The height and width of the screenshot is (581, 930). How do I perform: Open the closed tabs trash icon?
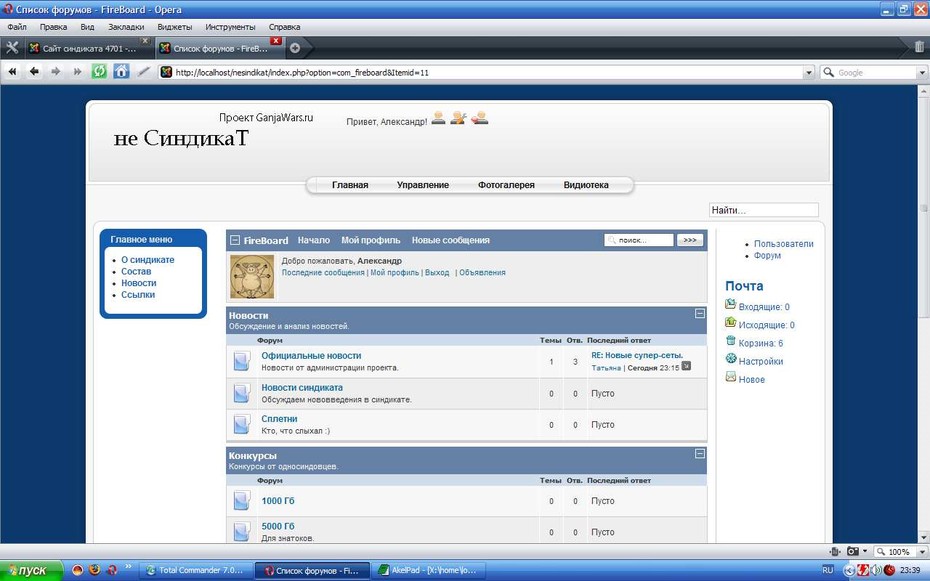pyautogui.click(x=919, y=47)
